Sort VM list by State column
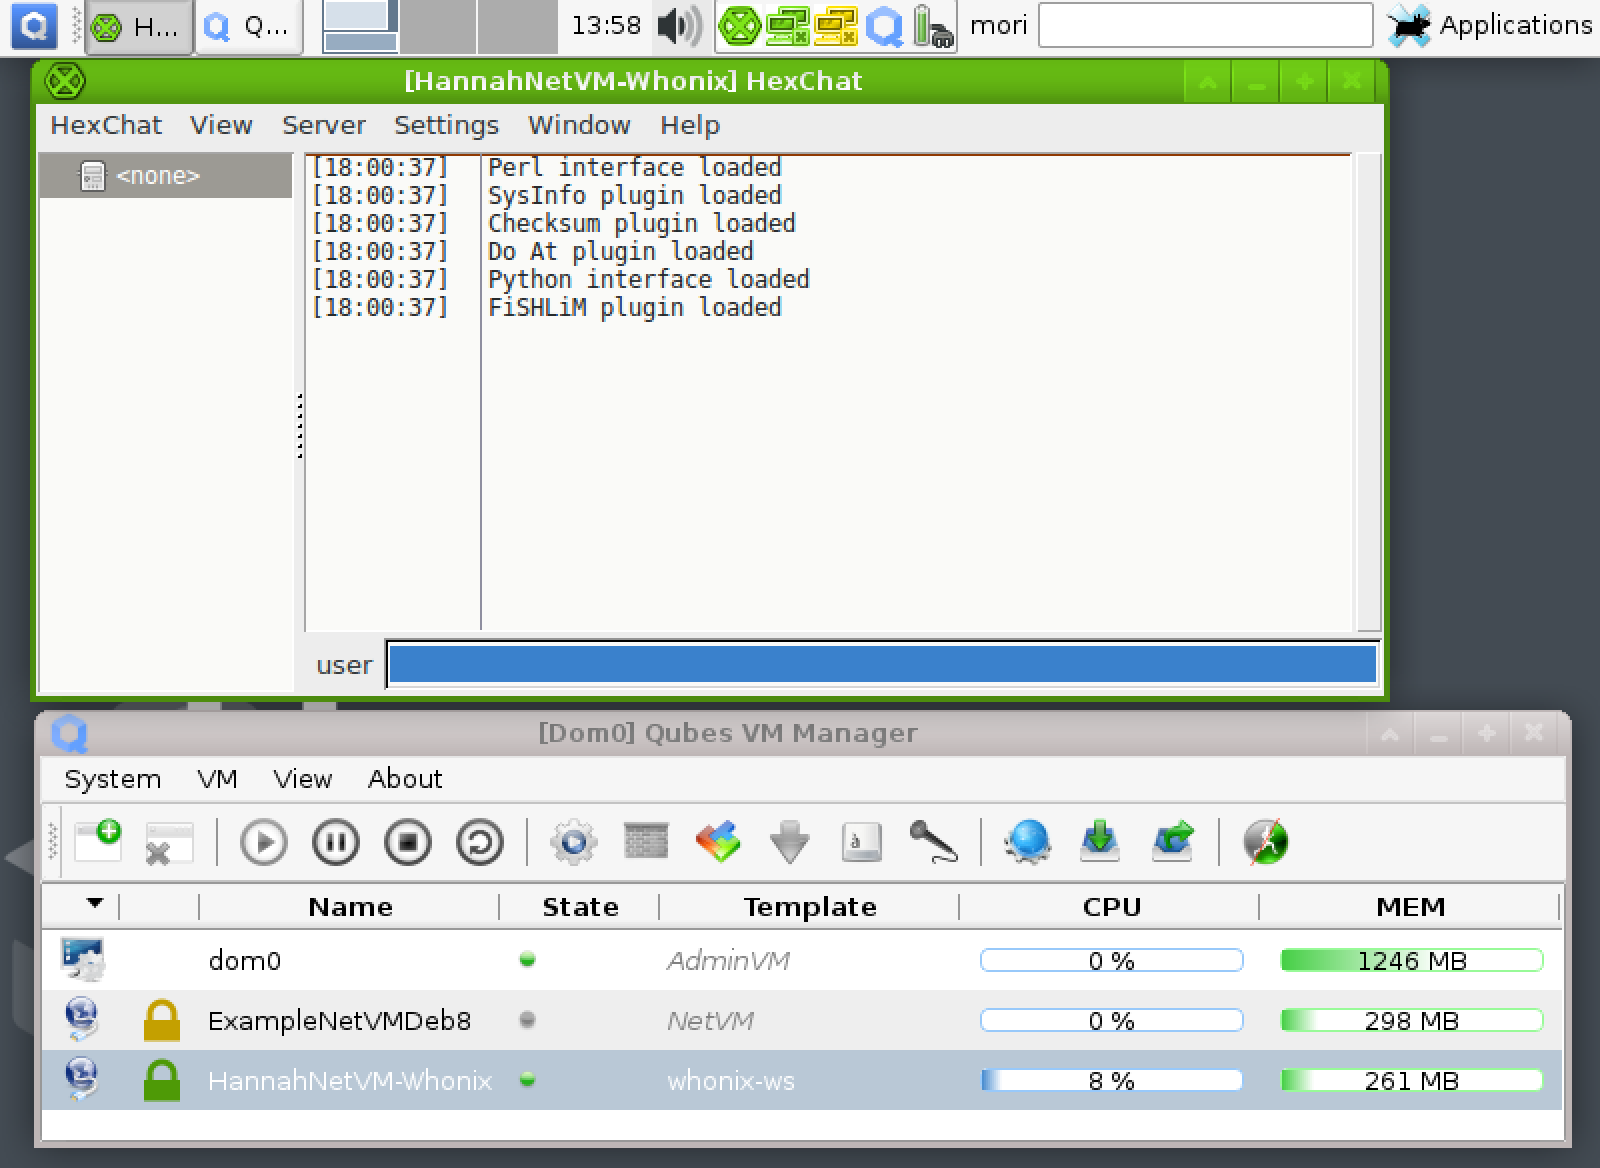This screenshot has height=1168, width=1600. 580,907
